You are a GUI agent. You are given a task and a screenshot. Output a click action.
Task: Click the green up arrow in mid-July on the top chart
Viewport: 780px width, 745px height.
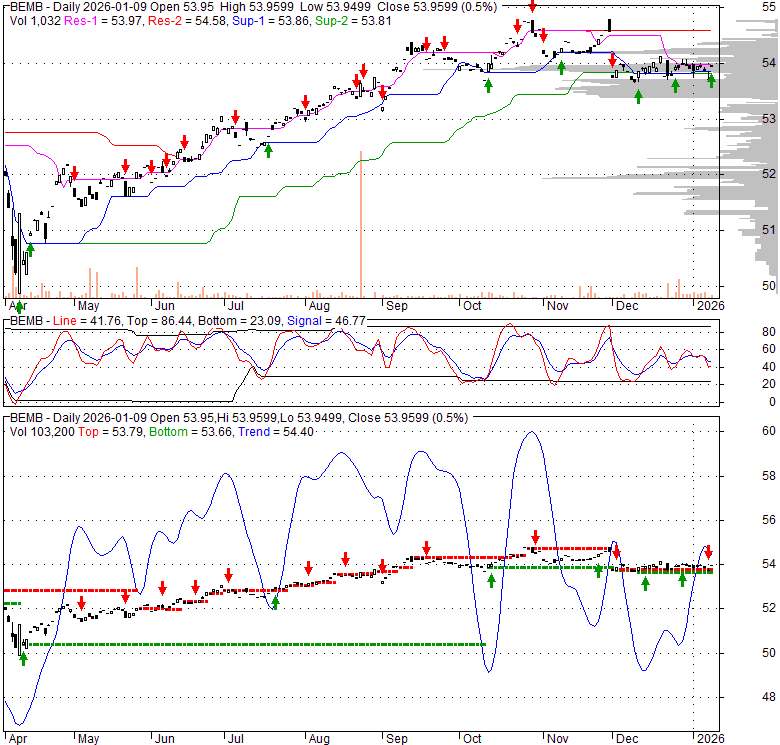pos(267,150)
